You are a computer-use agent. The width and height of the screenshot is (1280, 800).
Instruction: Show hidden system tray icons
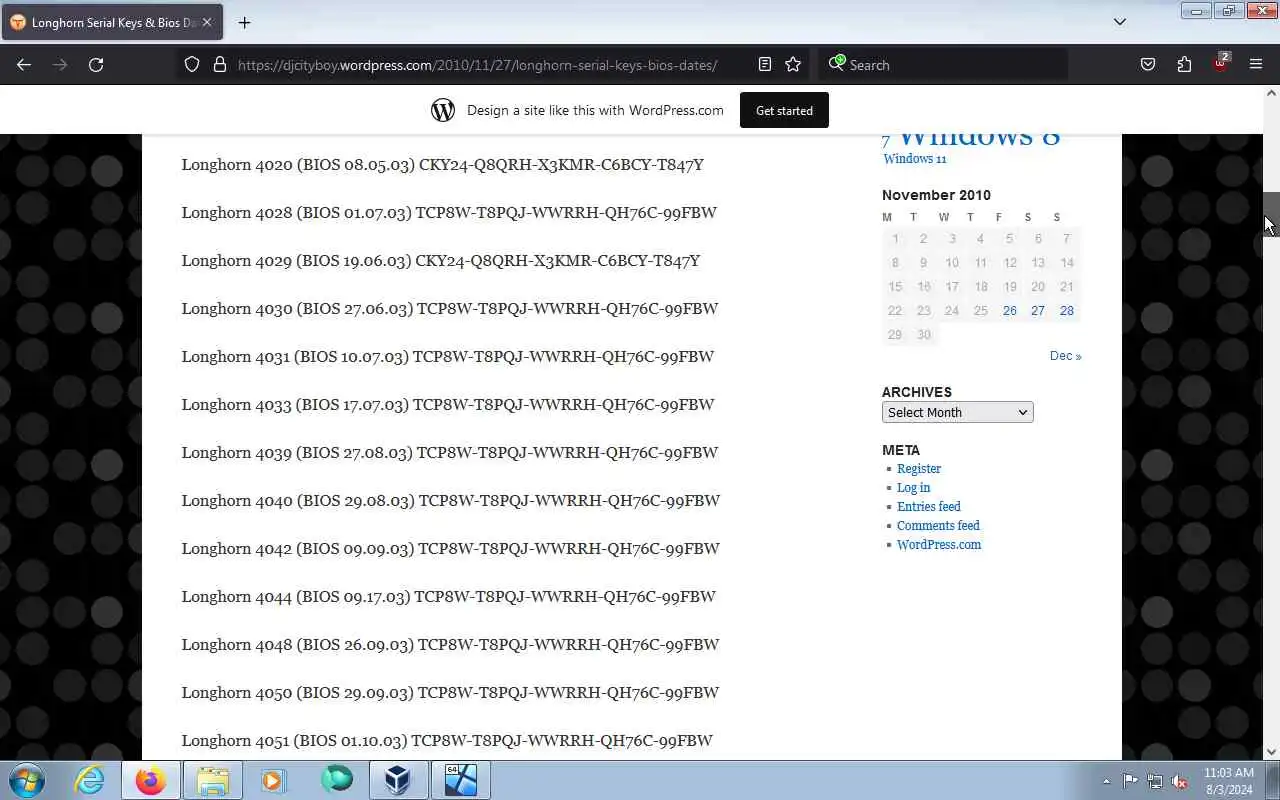pyautogui.click(x=1106, y=781)
